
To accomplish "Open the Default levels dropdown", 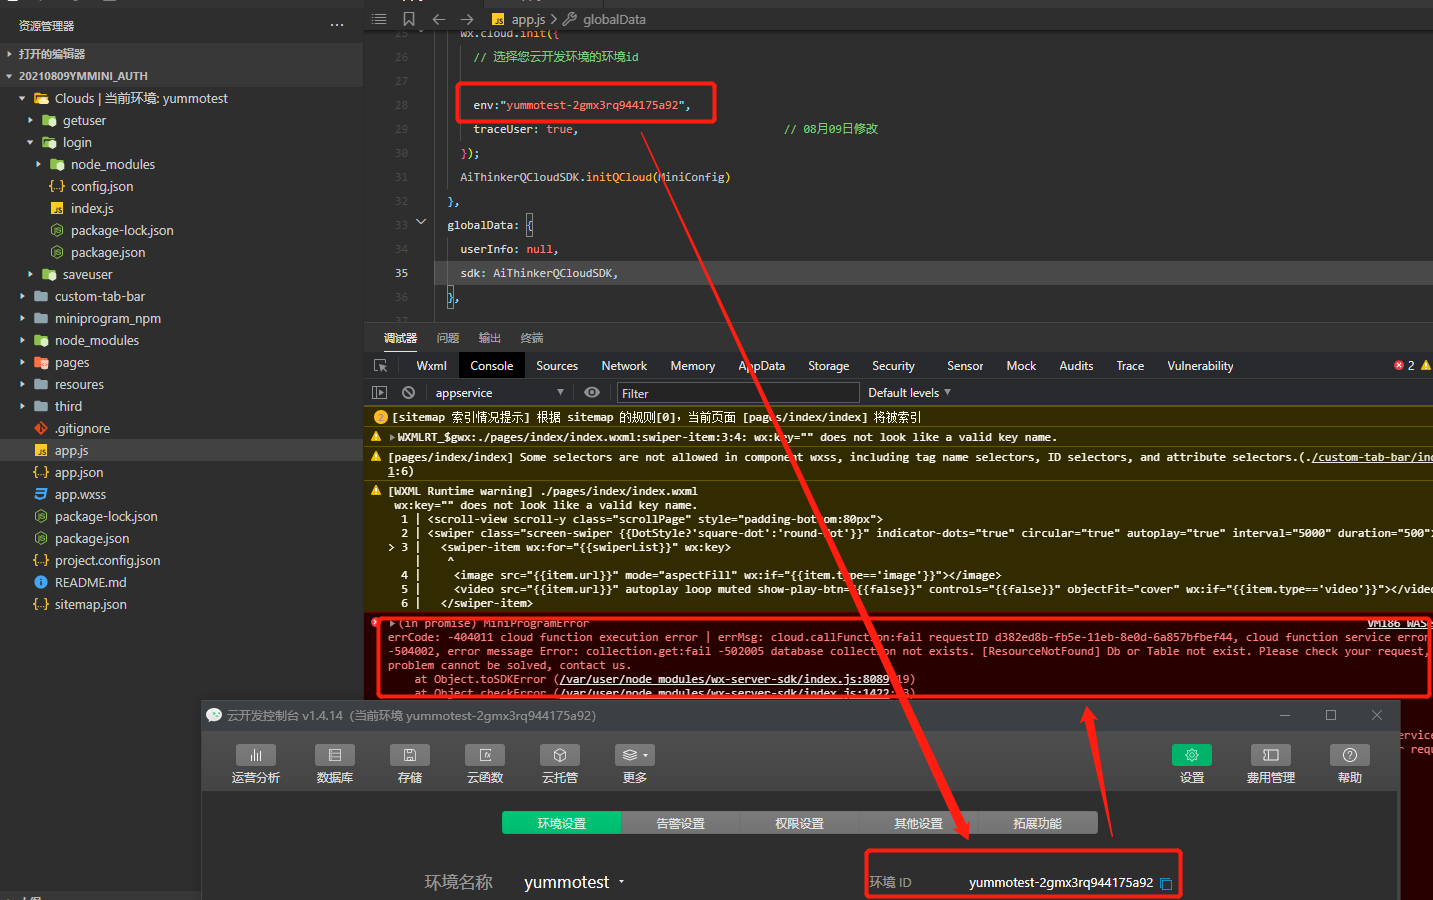I will click(x=909, y=393).
